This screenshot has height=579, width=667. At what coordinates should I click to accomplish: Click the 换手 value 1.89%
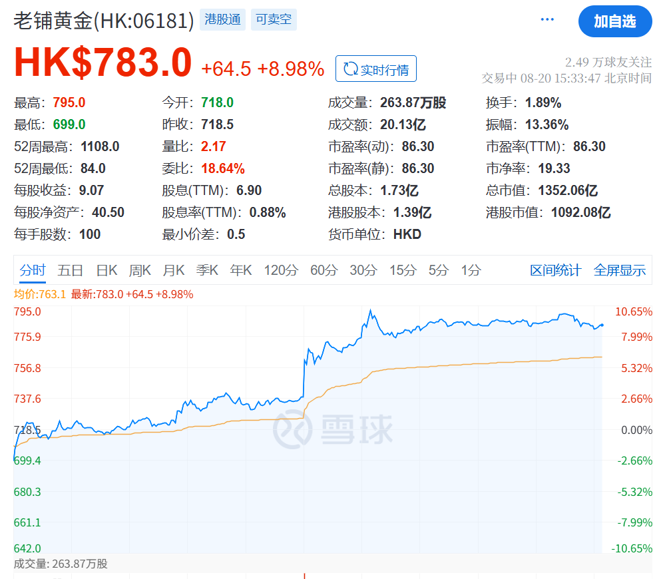(x=543, y=103)
